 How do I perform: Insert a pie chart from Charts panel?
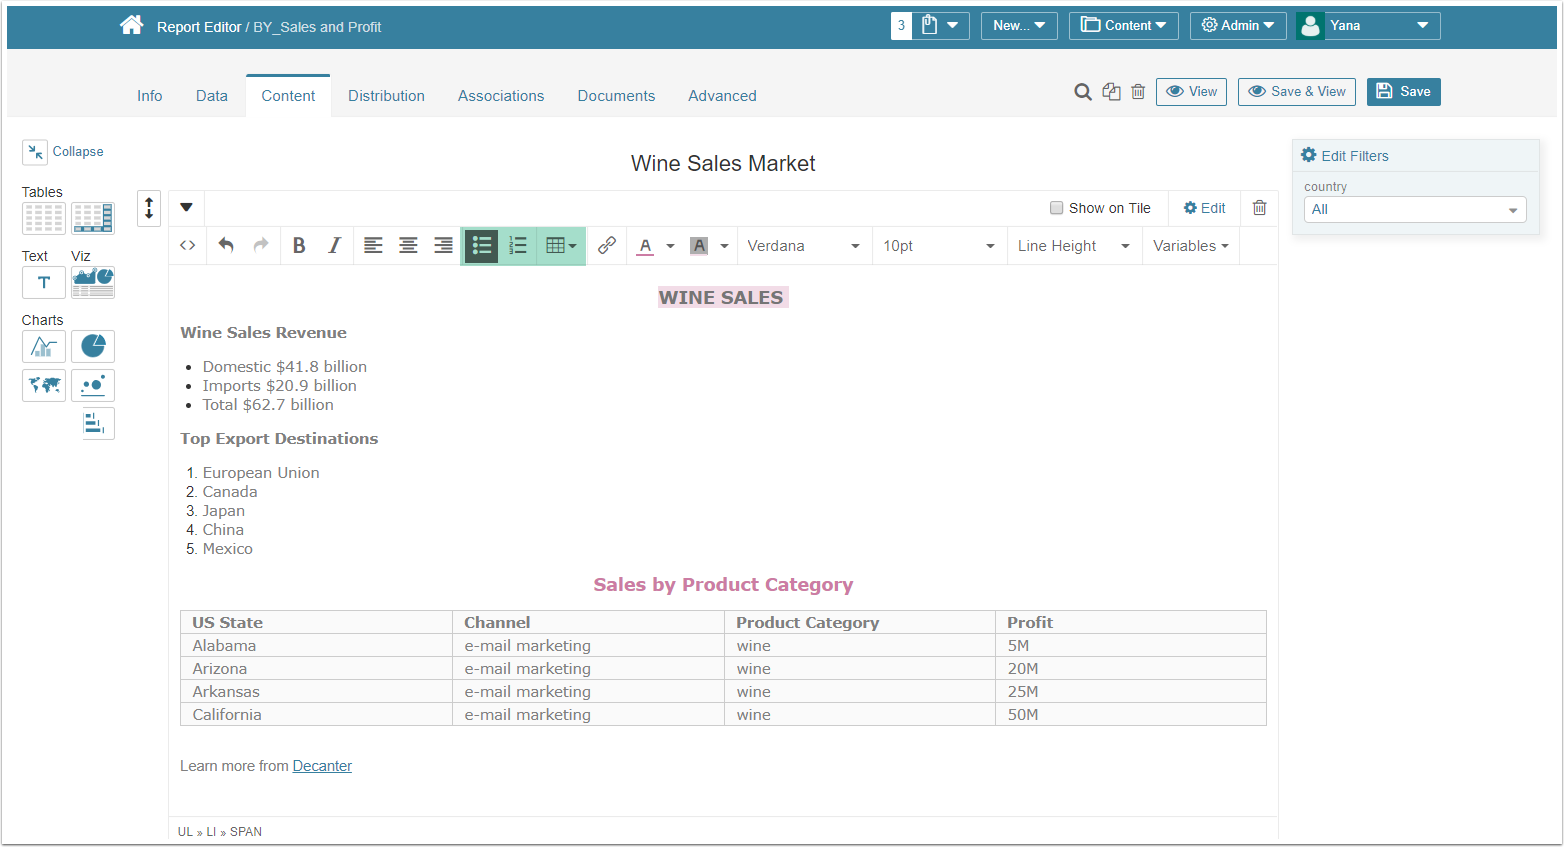(x=93, y=346)
